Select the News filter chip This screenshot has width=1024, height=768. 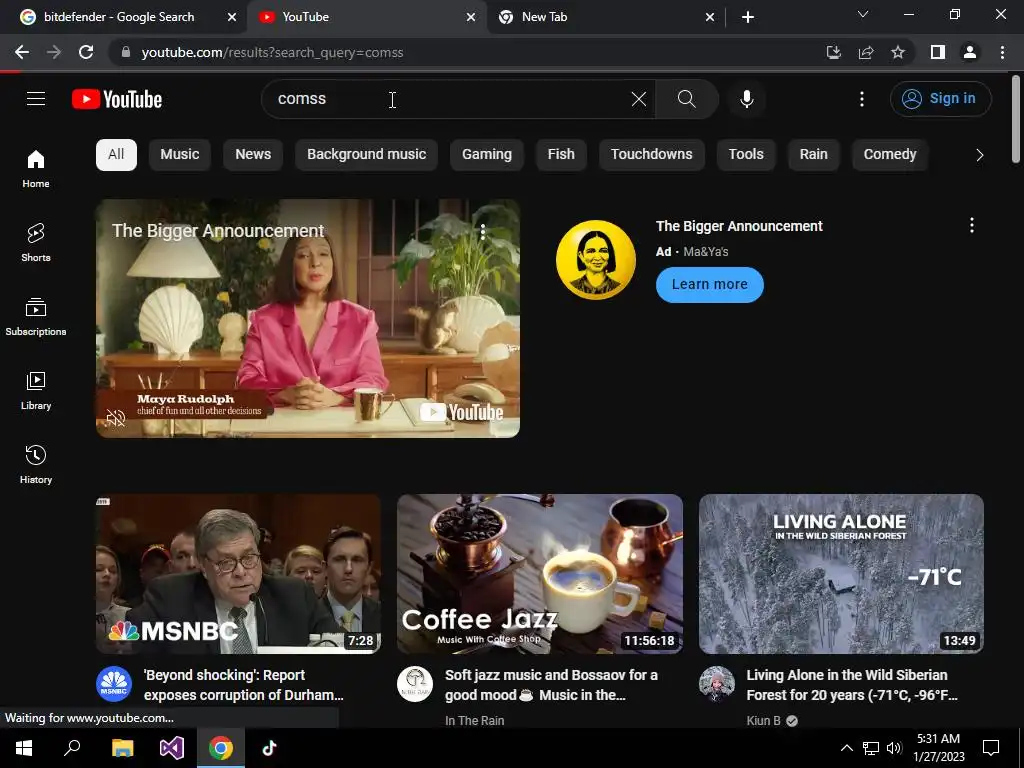253,155
